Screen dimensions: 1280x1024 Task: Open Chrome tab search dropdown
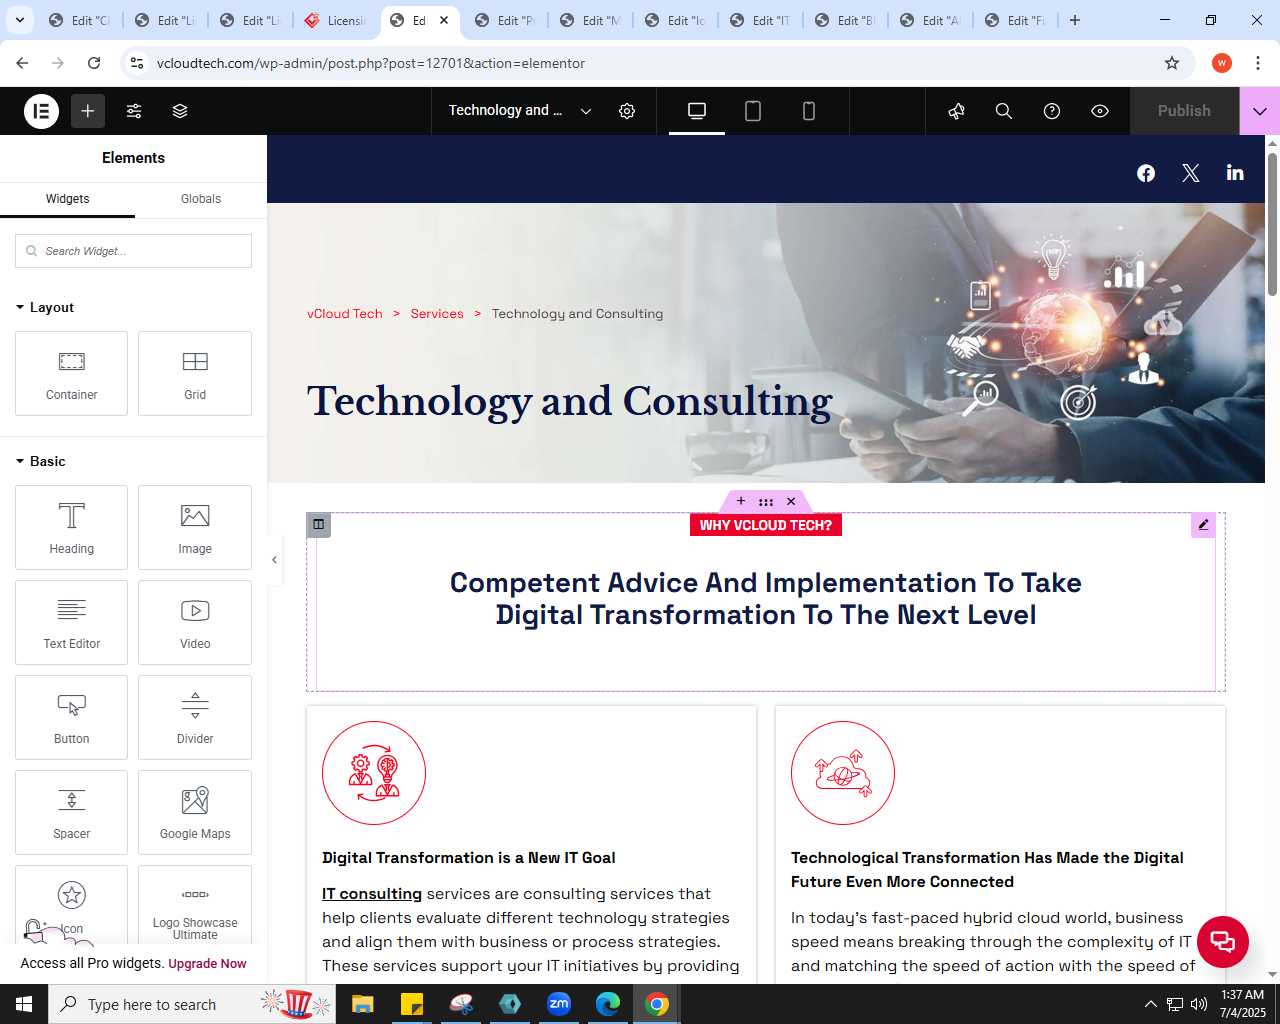click(19, 20)
